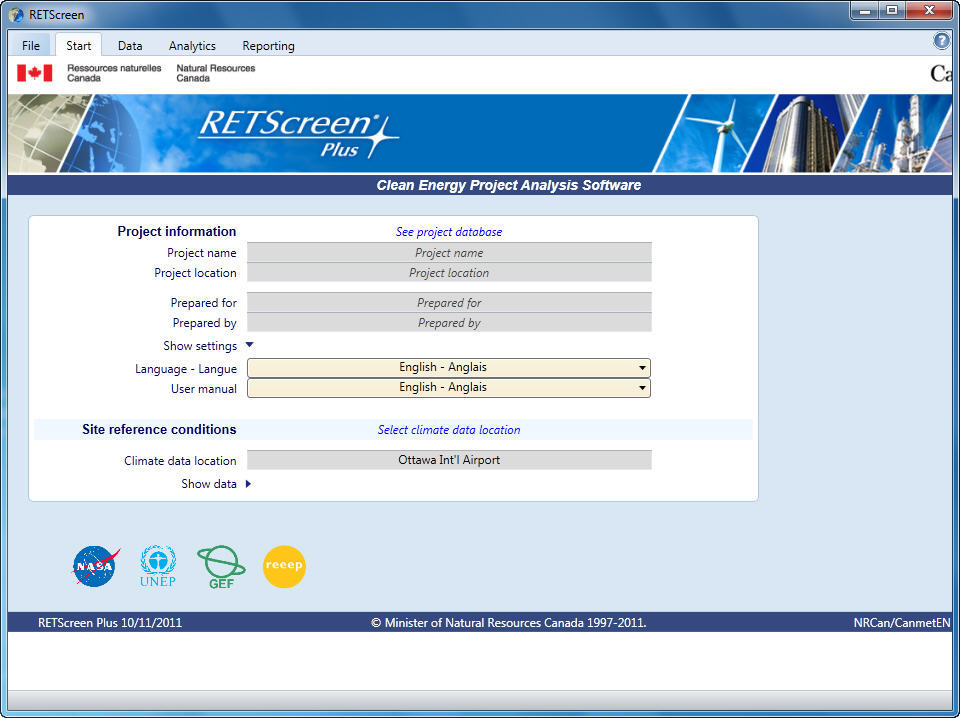
Task: Focus the Project name field
Action: 449,253
